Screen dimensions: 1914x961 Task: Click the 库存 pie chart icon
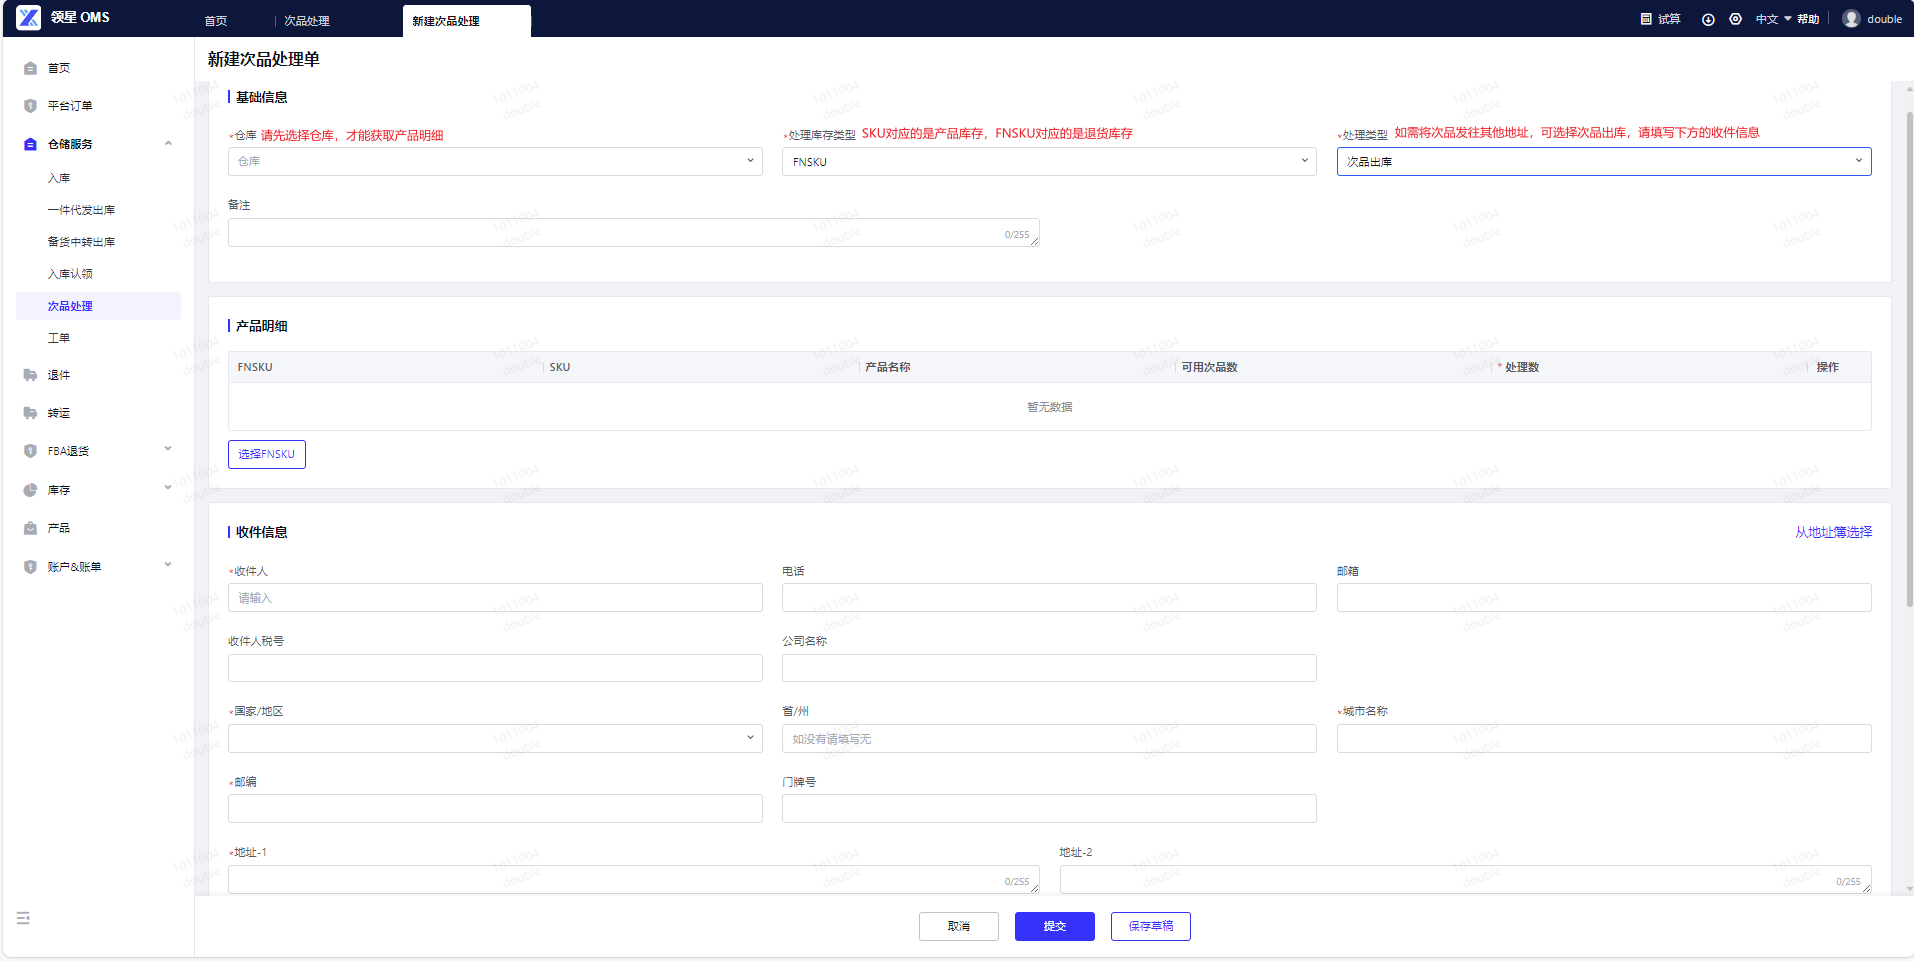[x=30, y=490]
